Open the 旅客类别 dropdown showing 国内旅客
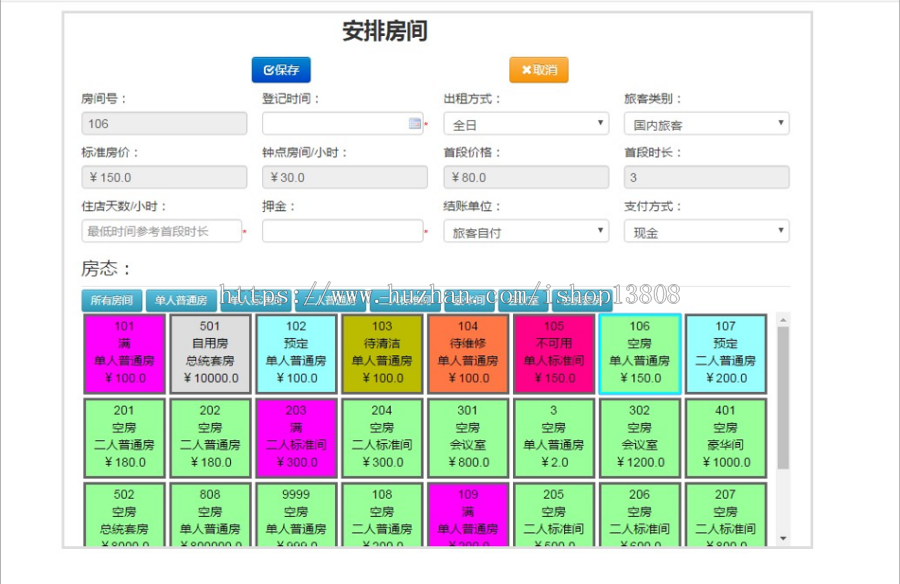Image resolution: width=900 pixels, height=584 pixels. coord(707,124)
